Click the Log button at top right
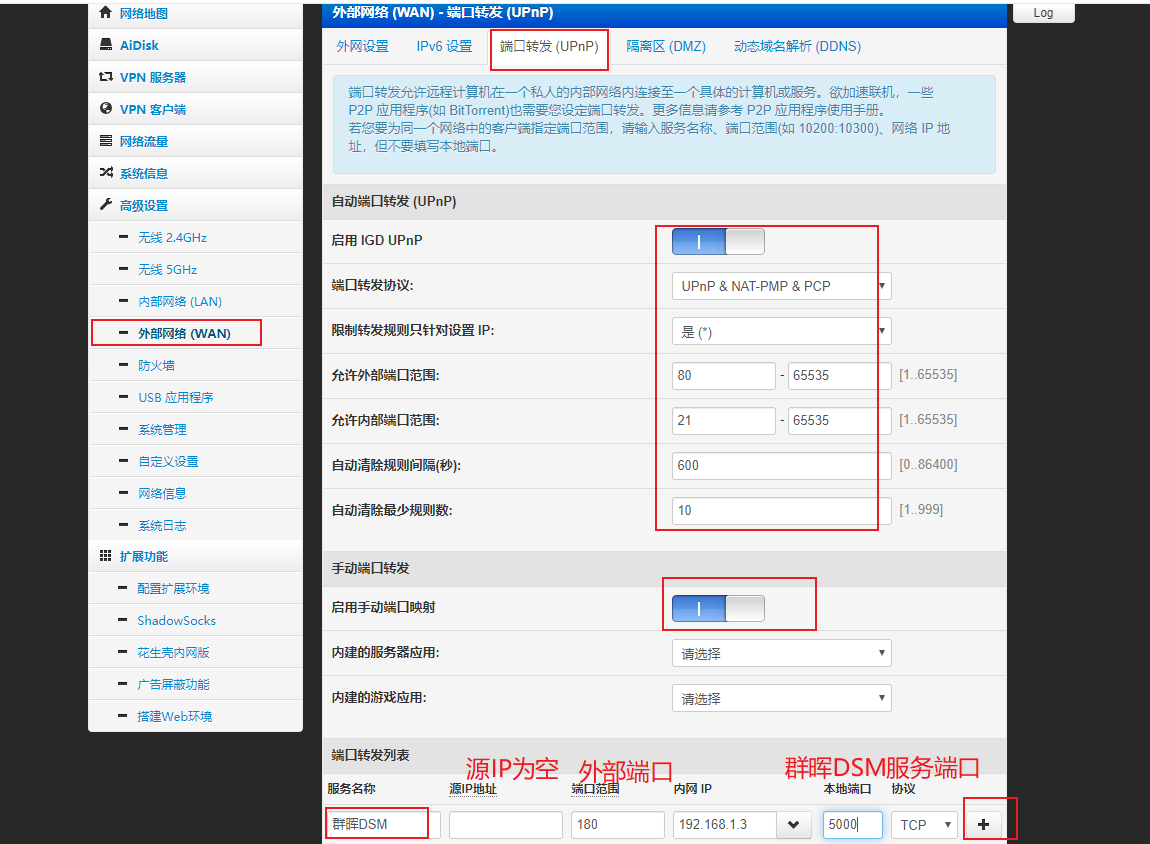Image resolution: width=1150 pixels, height=844 pixels. pos(1043,12)
